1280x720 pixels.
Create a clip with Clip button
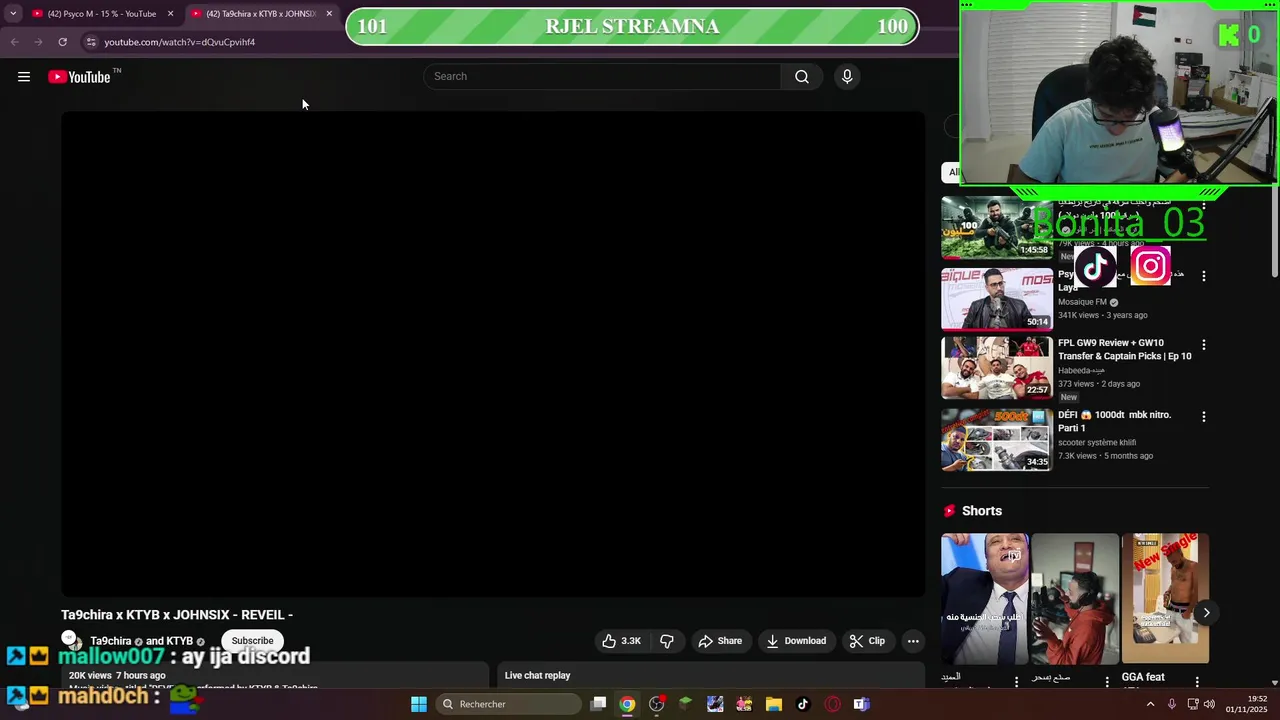coord(867,641)
